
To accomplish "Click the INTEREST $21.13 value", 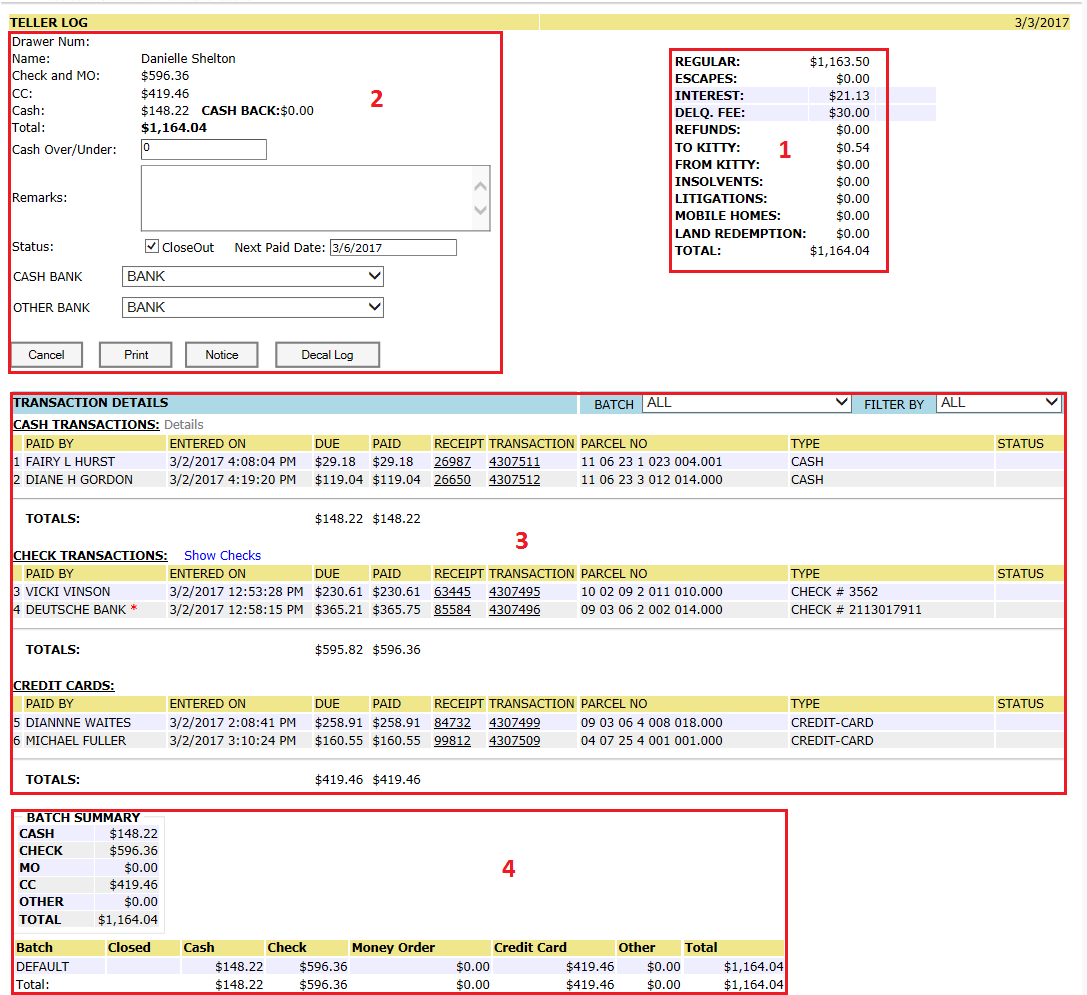I will click(x=849, y=96).
